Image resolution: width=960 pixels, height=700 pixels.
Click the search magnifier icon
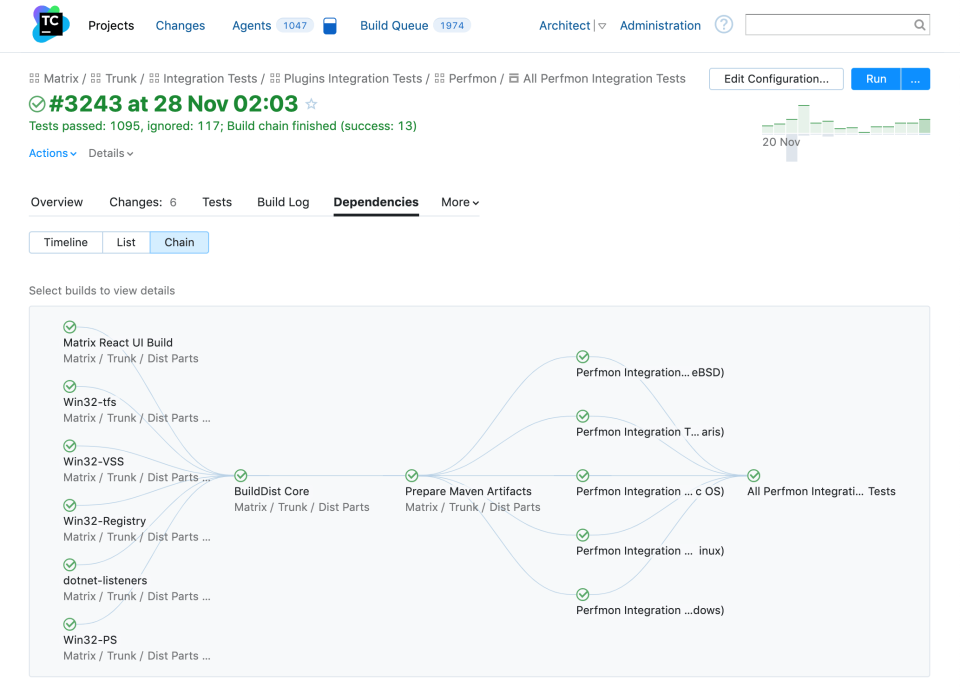click(x=920, y=25)
